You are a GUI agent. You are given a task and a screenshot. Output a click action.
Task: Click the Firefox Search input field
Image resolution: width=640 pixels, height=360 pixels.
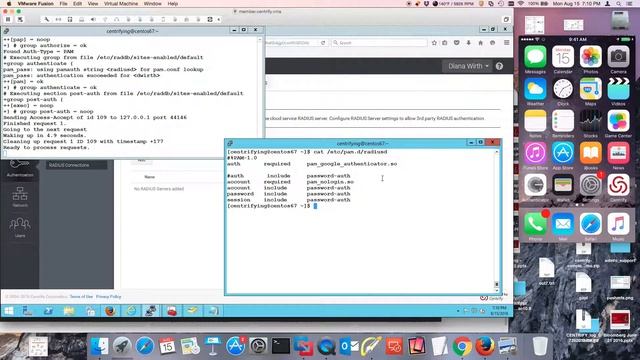pyautogui.click(x=380, y=42)
